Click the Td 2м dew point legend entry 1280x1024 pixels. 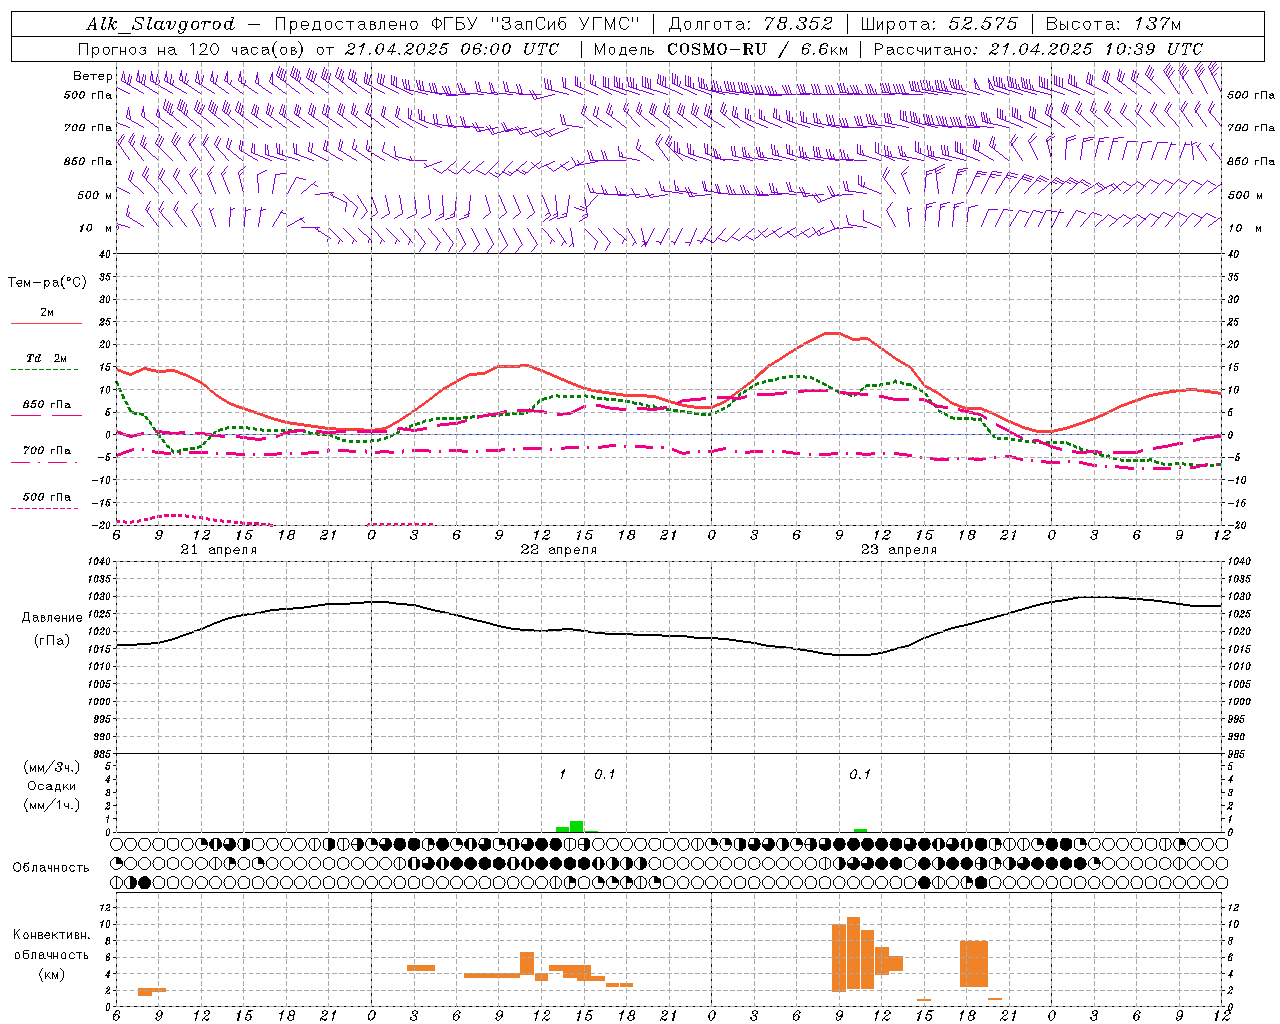coord(47,358)
